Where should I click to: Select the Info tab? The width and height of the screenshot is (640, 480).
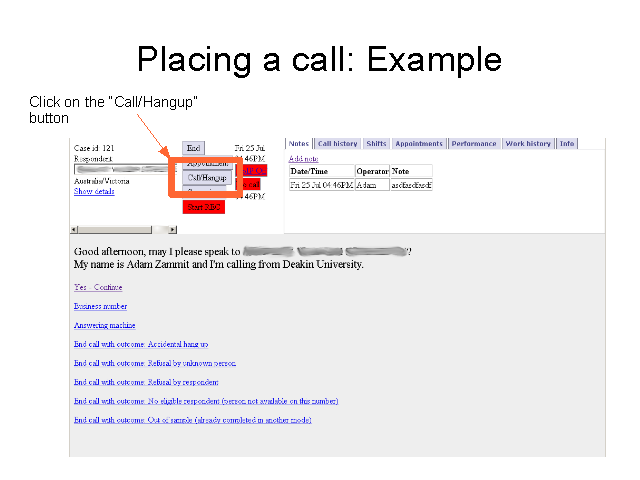[567, 144]
